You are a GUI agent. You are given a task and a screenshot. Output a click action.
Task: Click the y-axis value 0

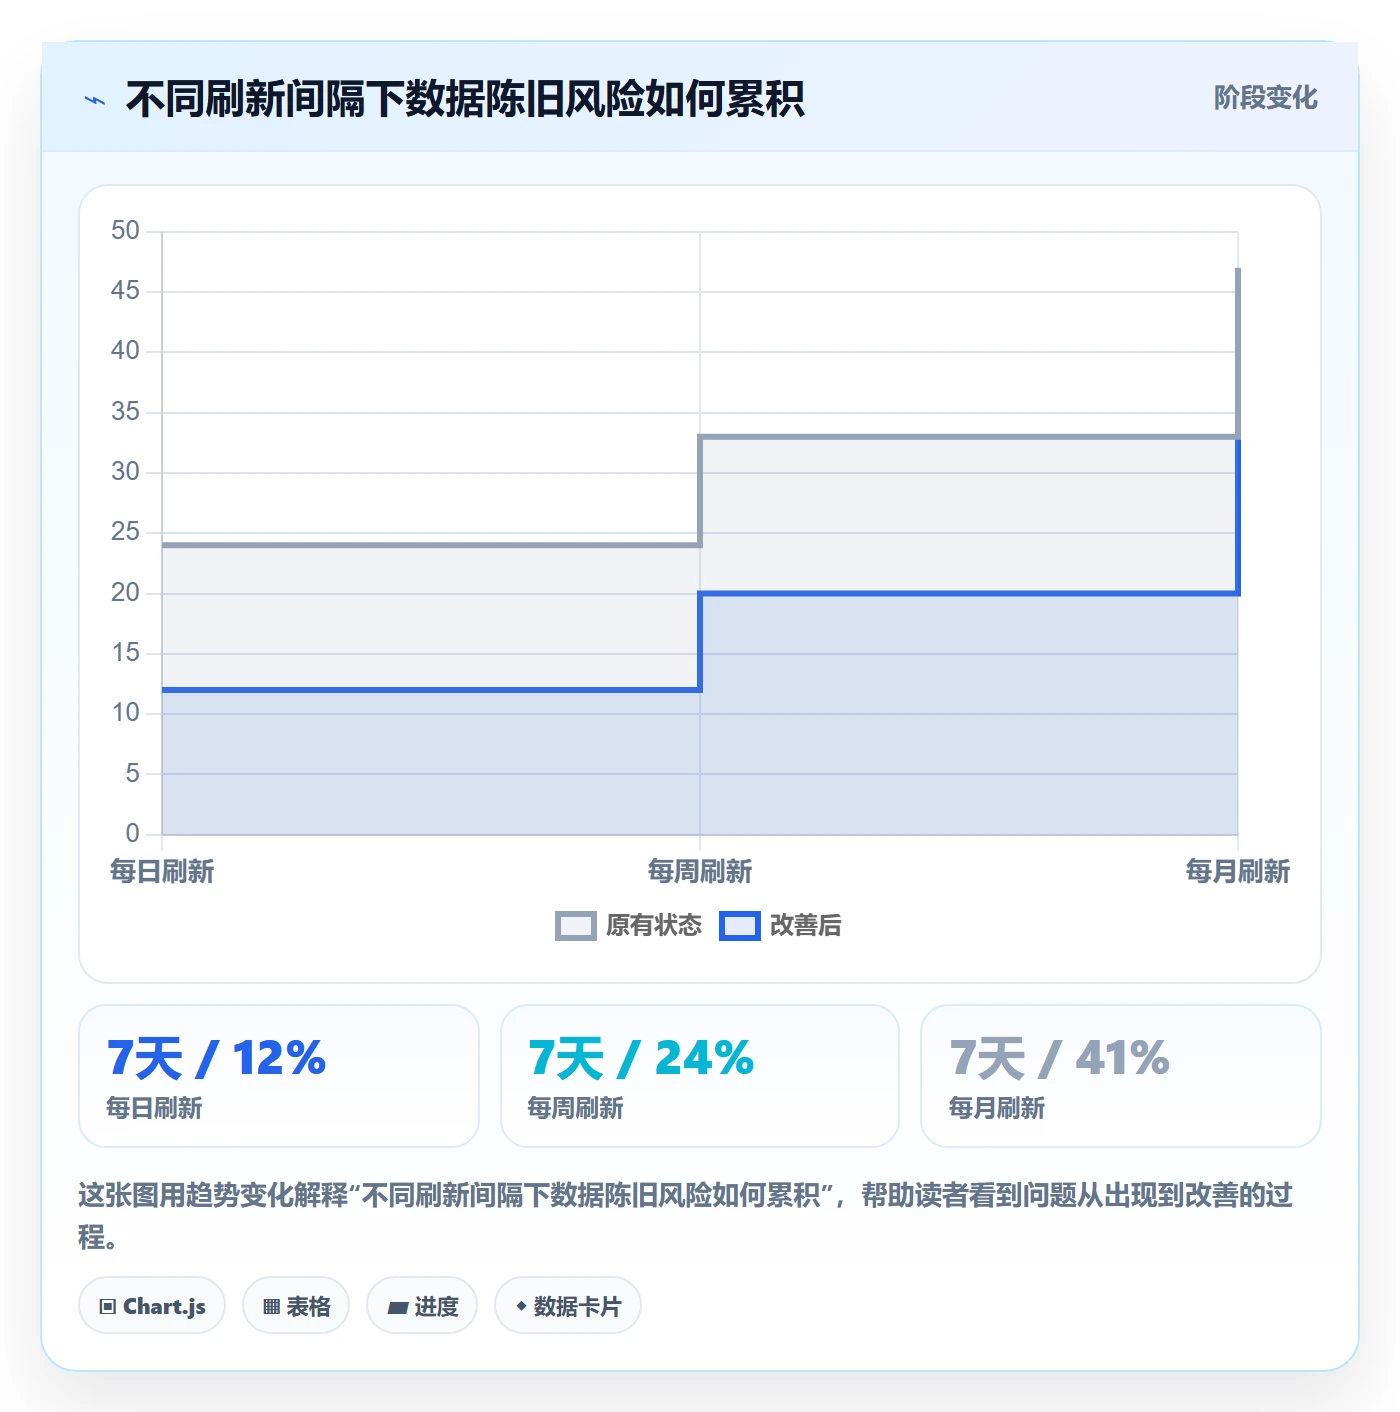132,833
